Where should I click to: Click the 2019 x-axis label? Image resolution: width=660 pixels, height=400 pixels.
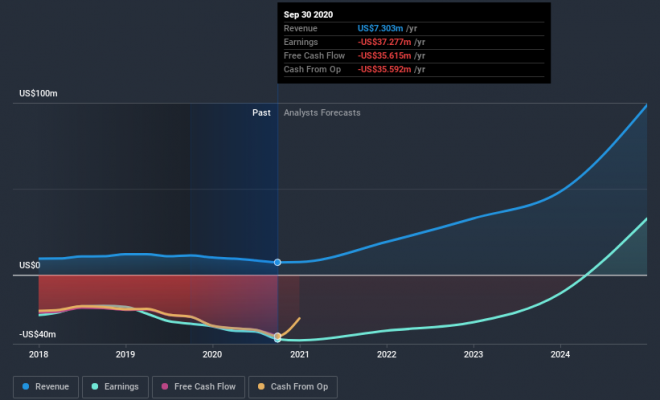tap(125, 354)
